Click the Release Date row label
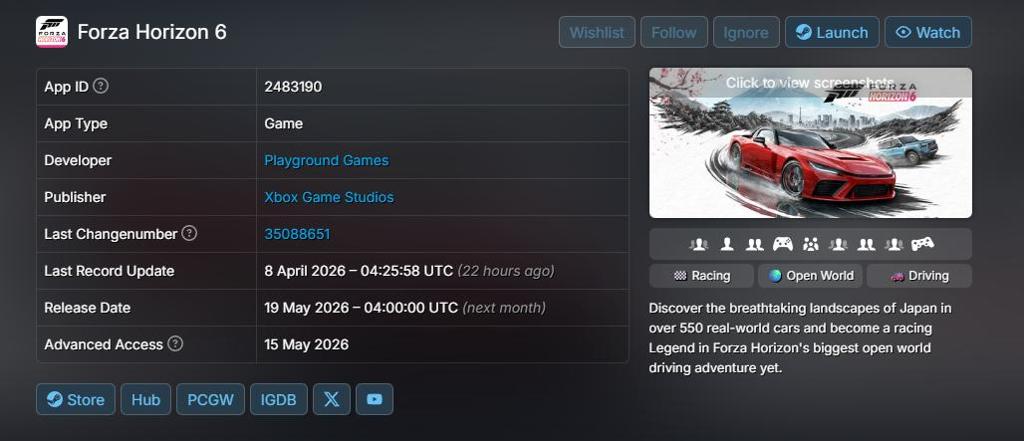The image size is (1024, 441). tap(88, 307)
